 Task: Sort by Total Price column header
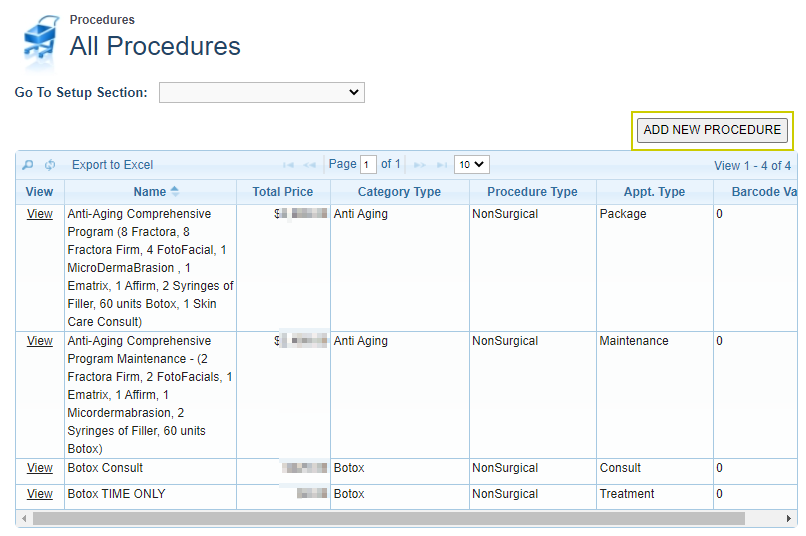tap(283, 192)
